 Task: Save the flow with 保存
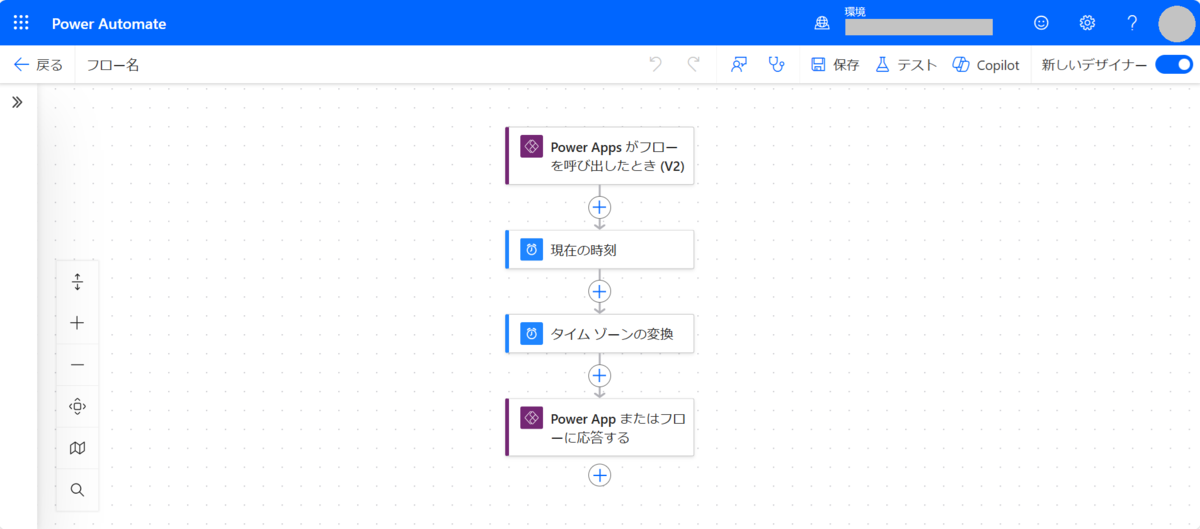point(835,65)
